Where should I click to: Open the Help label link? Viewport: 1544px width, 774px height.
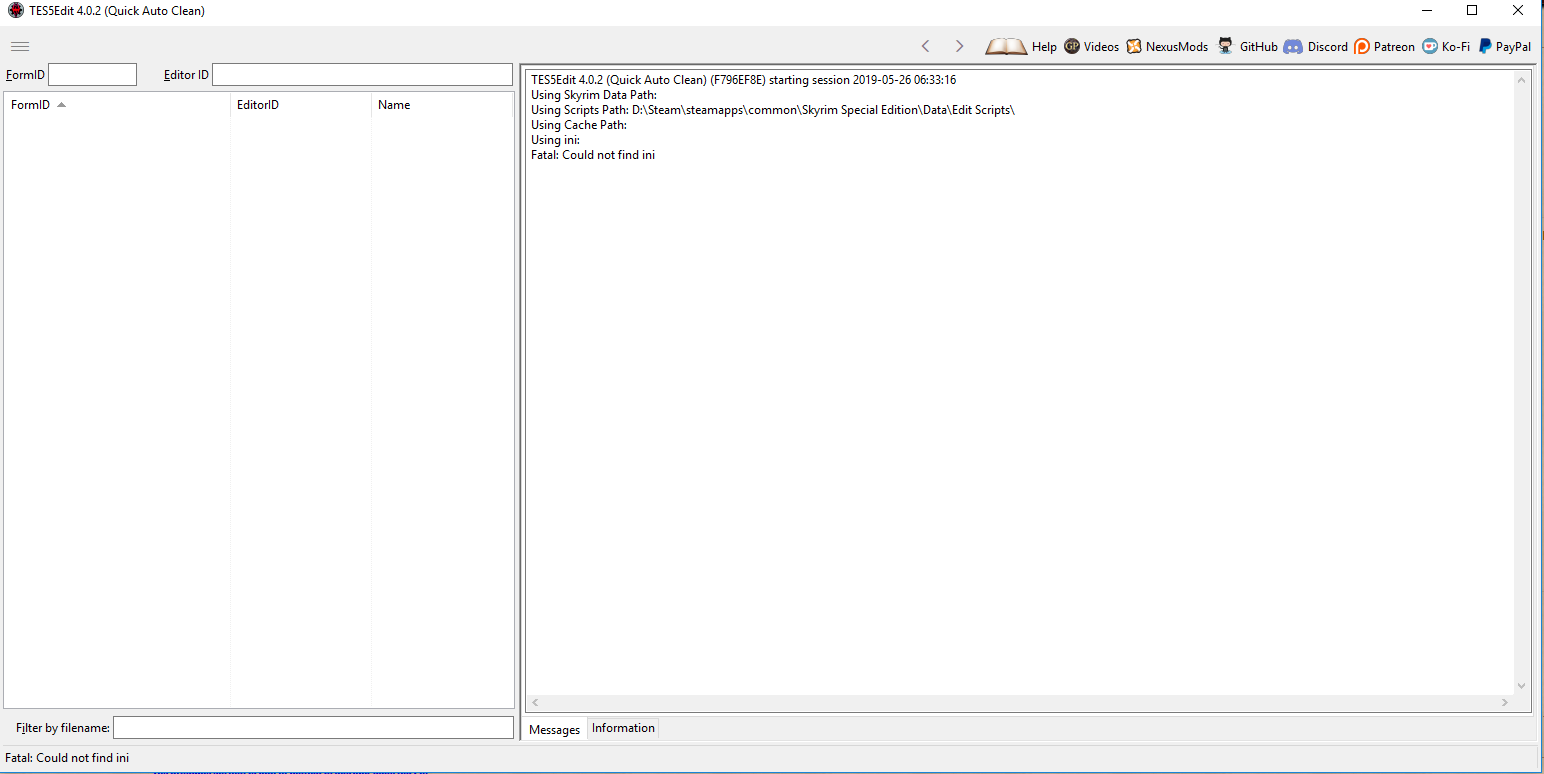tap(1044, 47)
